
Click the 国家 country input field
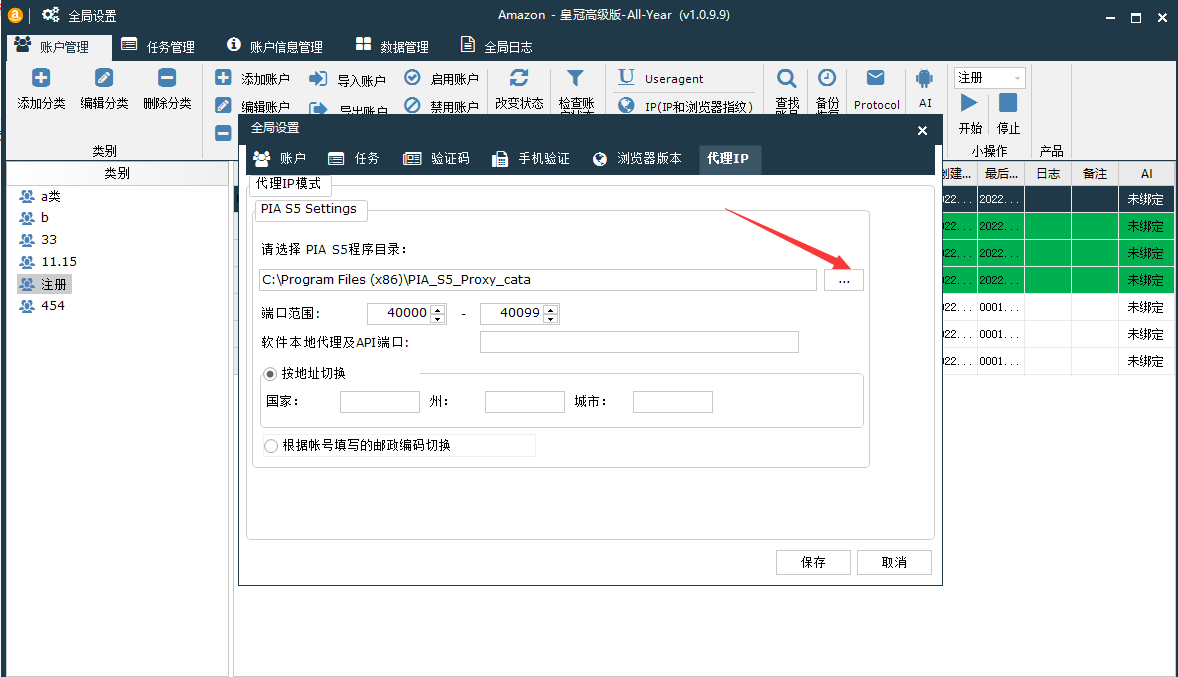(x=380, y=402)
